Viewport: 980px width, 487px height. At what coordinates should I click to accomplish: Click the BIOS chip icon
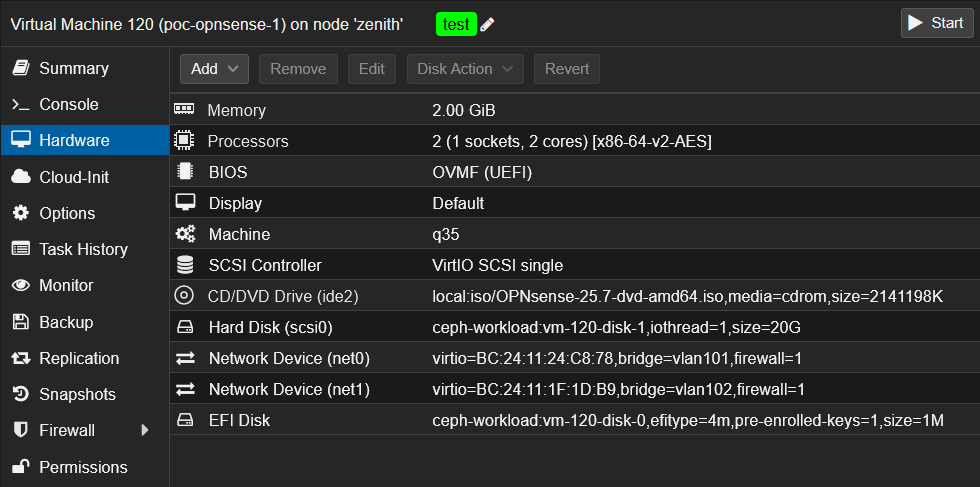pos(184,172)
